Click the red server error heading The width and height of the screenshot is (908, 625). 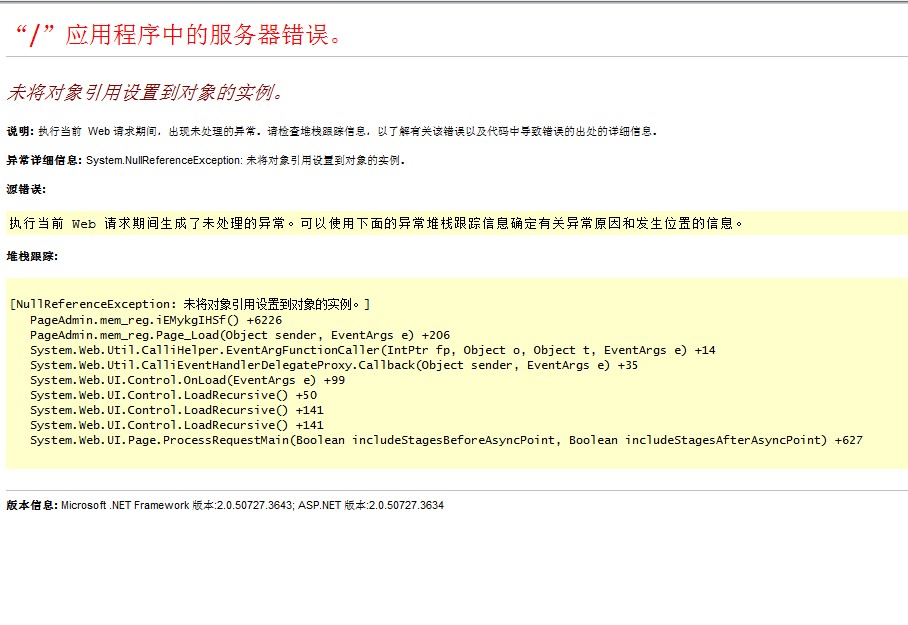[180, 35]
